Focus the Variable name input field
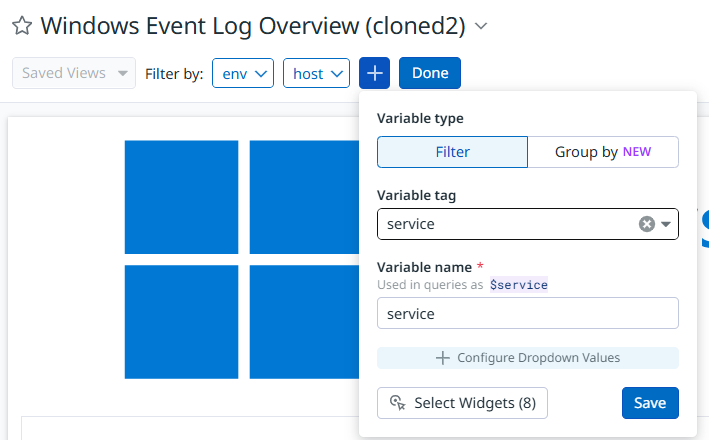 527,313
